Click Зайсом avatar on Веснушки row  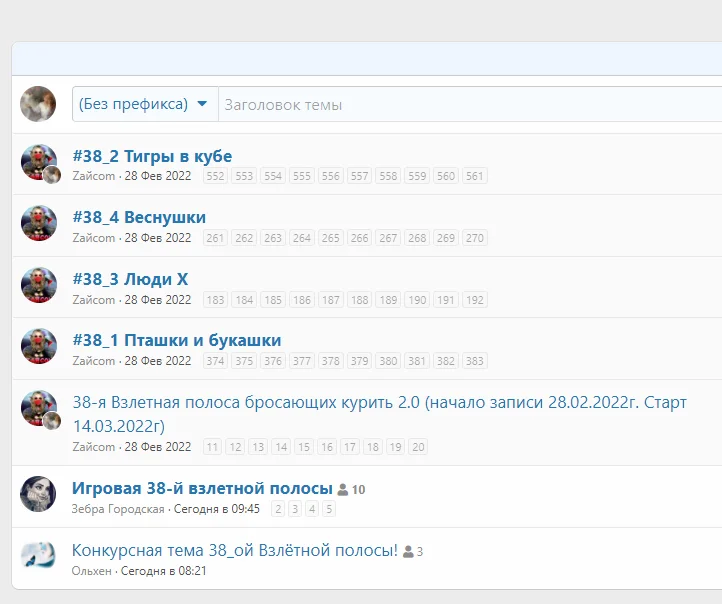(39, 223)
